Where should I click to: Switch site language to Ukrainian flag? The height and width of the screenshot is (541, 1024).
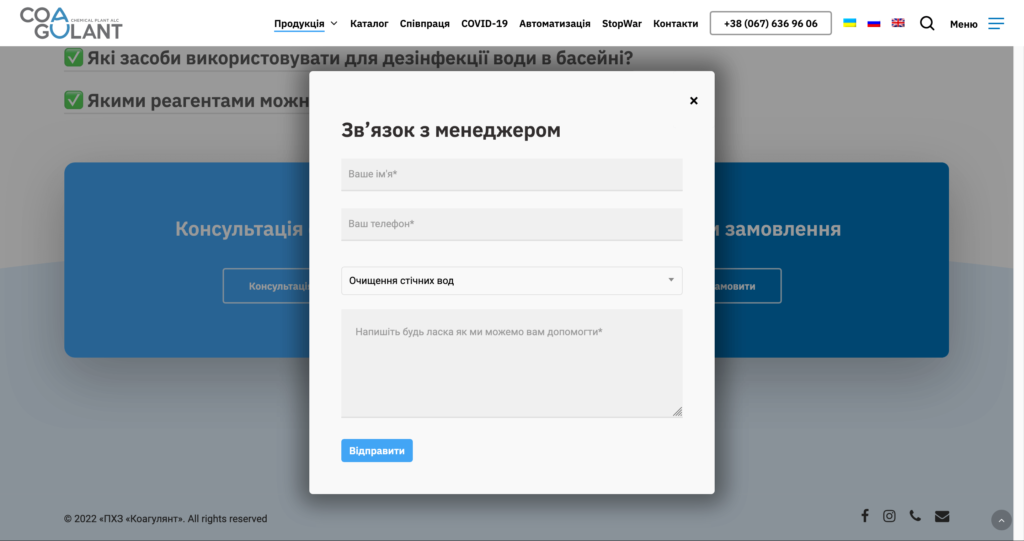coord(850,23)
